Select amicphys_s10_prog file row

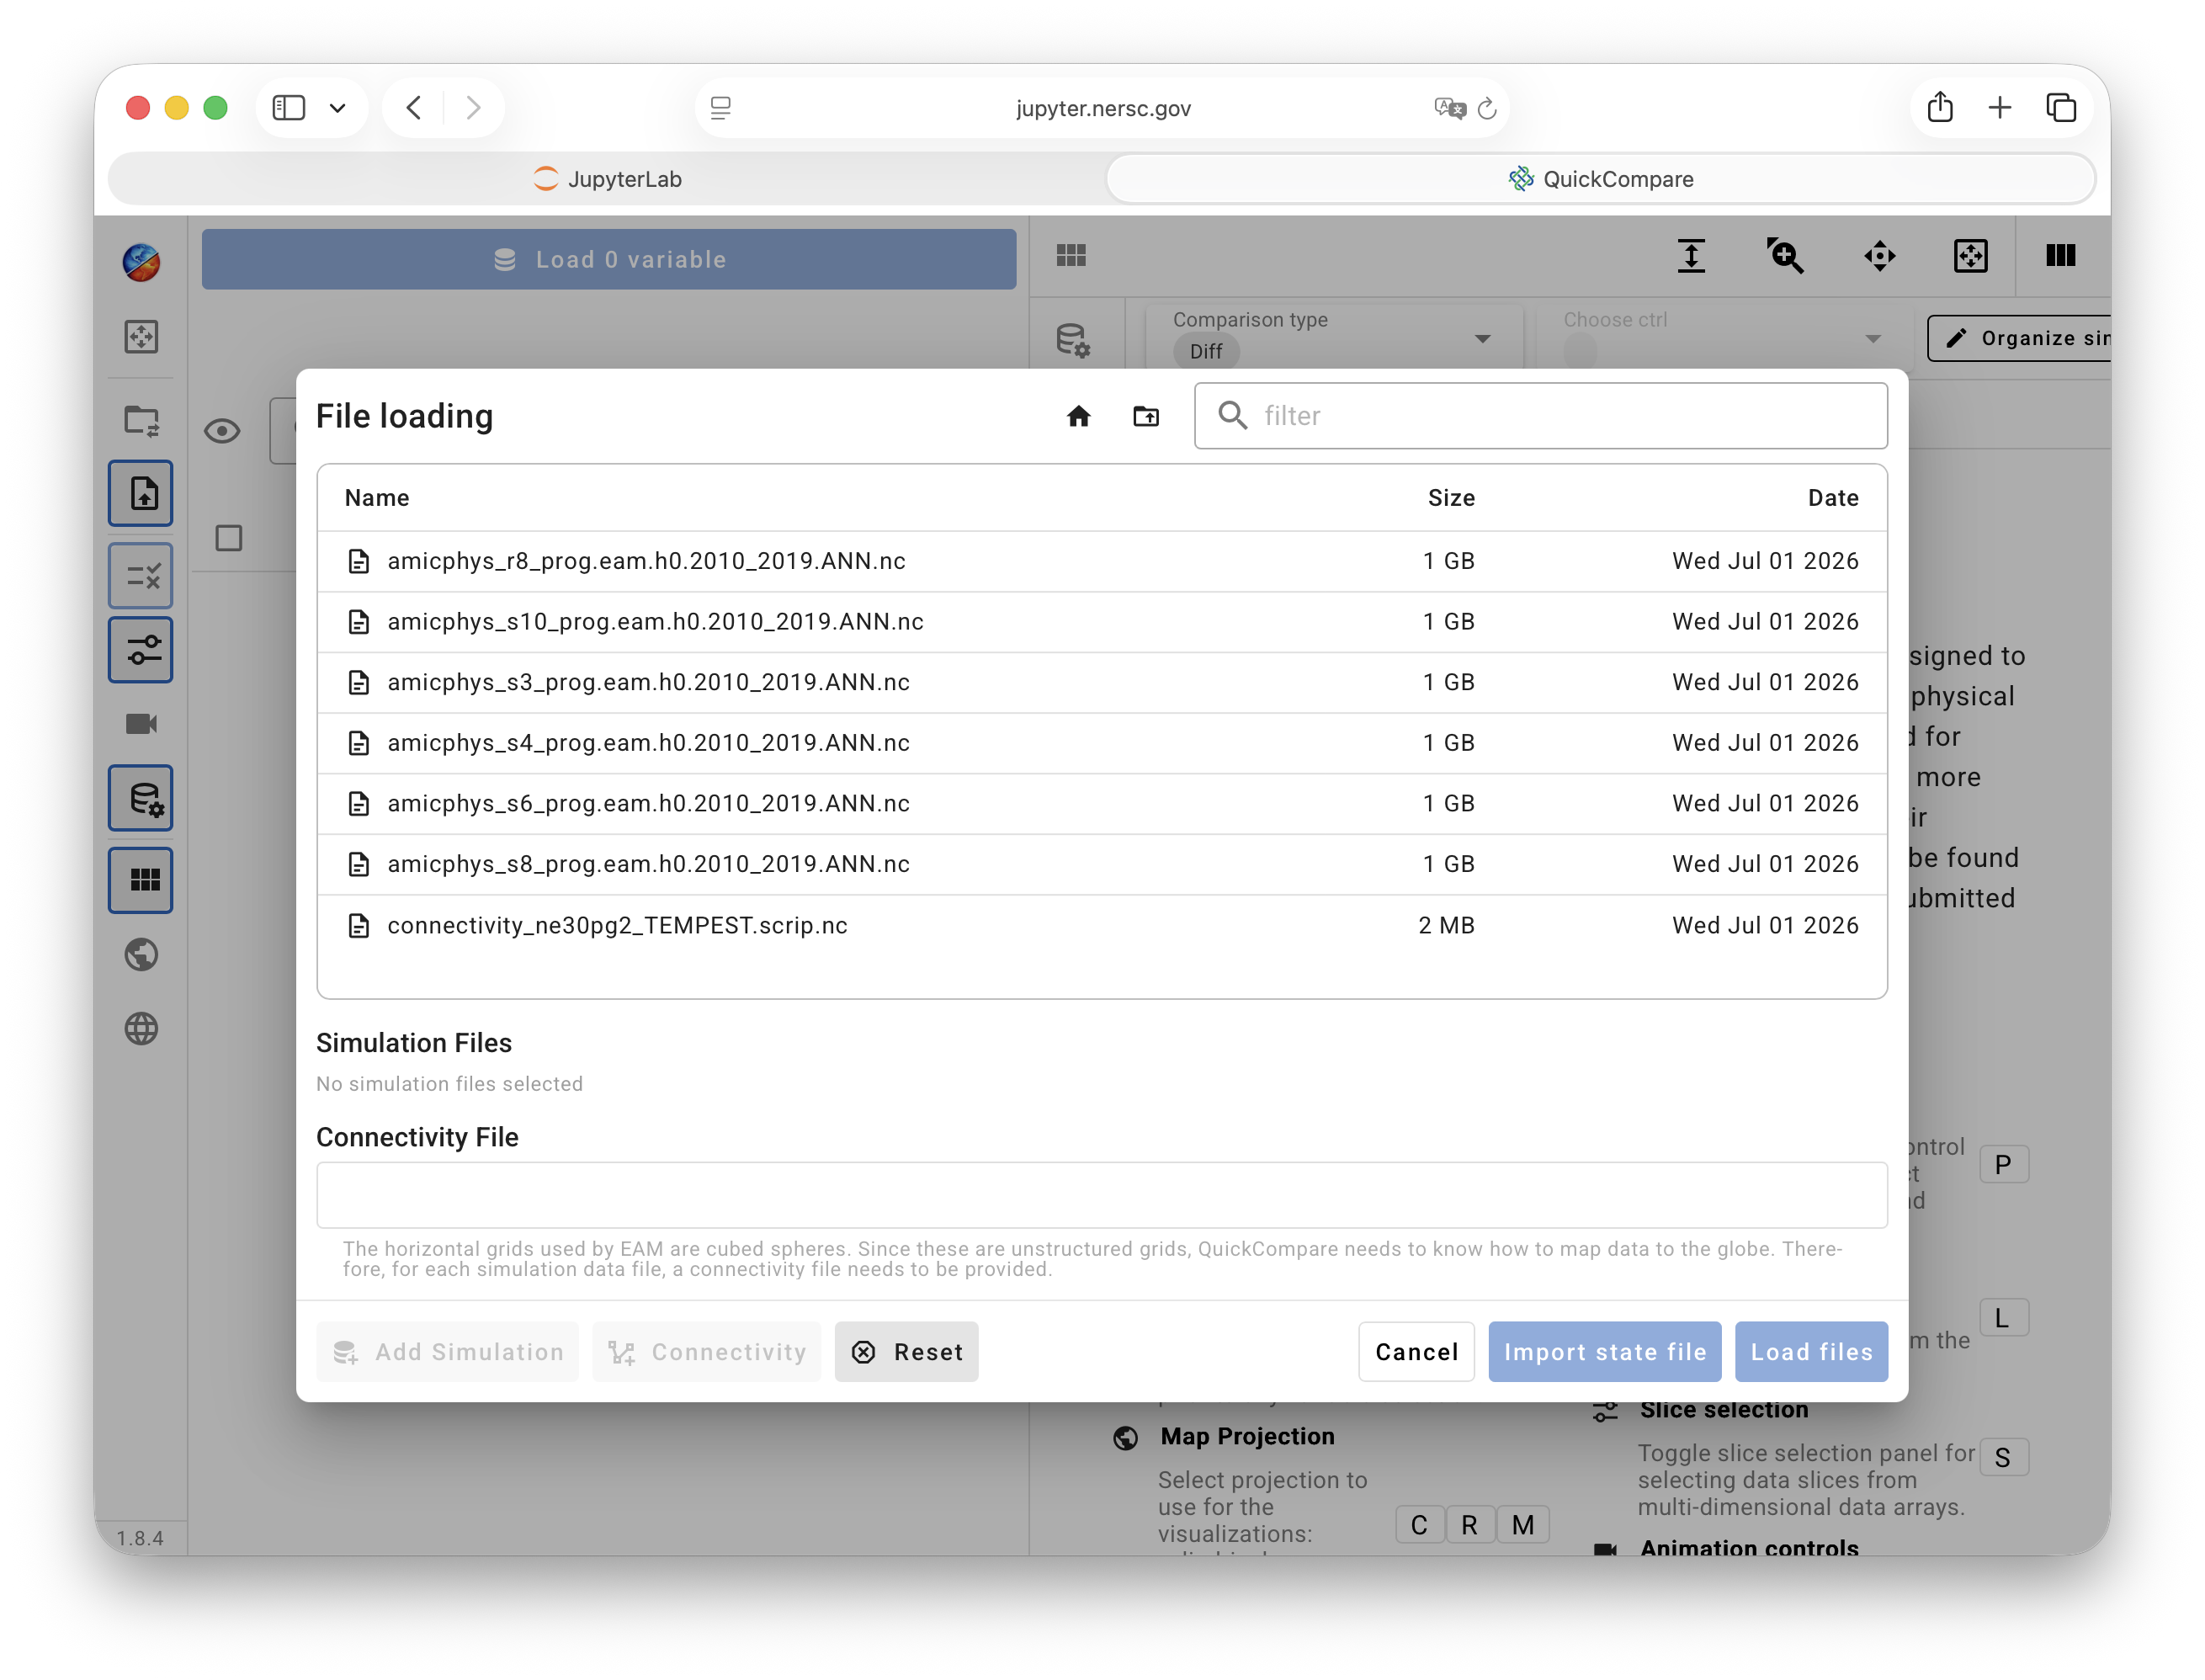pyautogui.click(x=1102, y=622)
